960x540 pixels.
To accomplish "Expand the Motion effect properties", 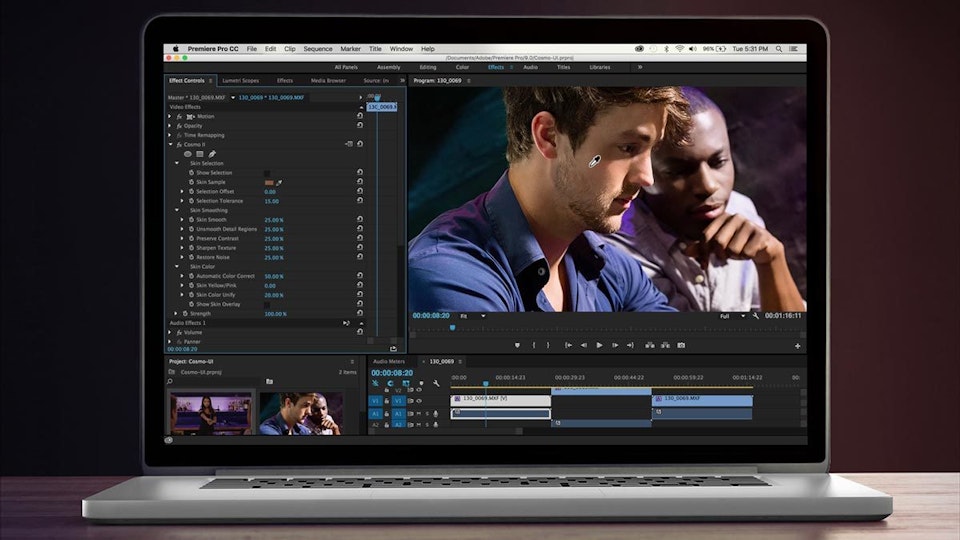I will 170,116.
